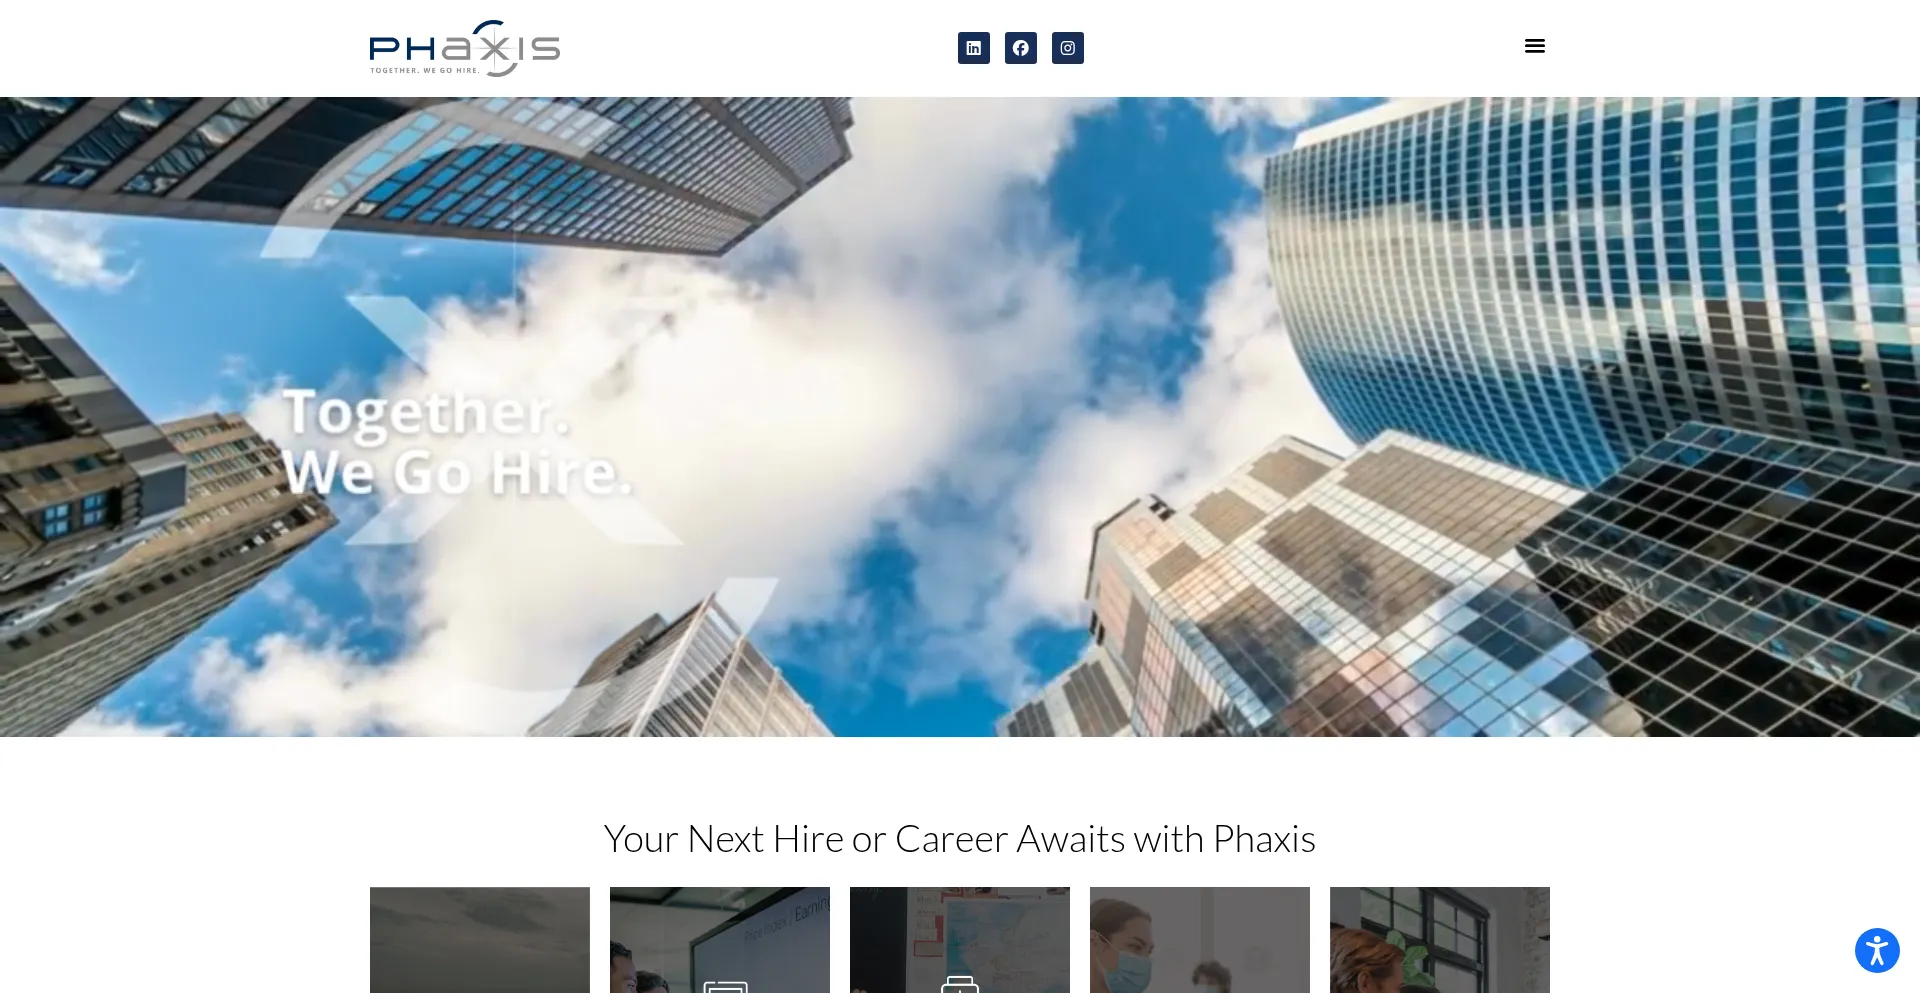Viewport: 1920px width, 993px height.
Task: Click 'Your Next Hire or Career Awaits' heading
Action: [960, 838]
